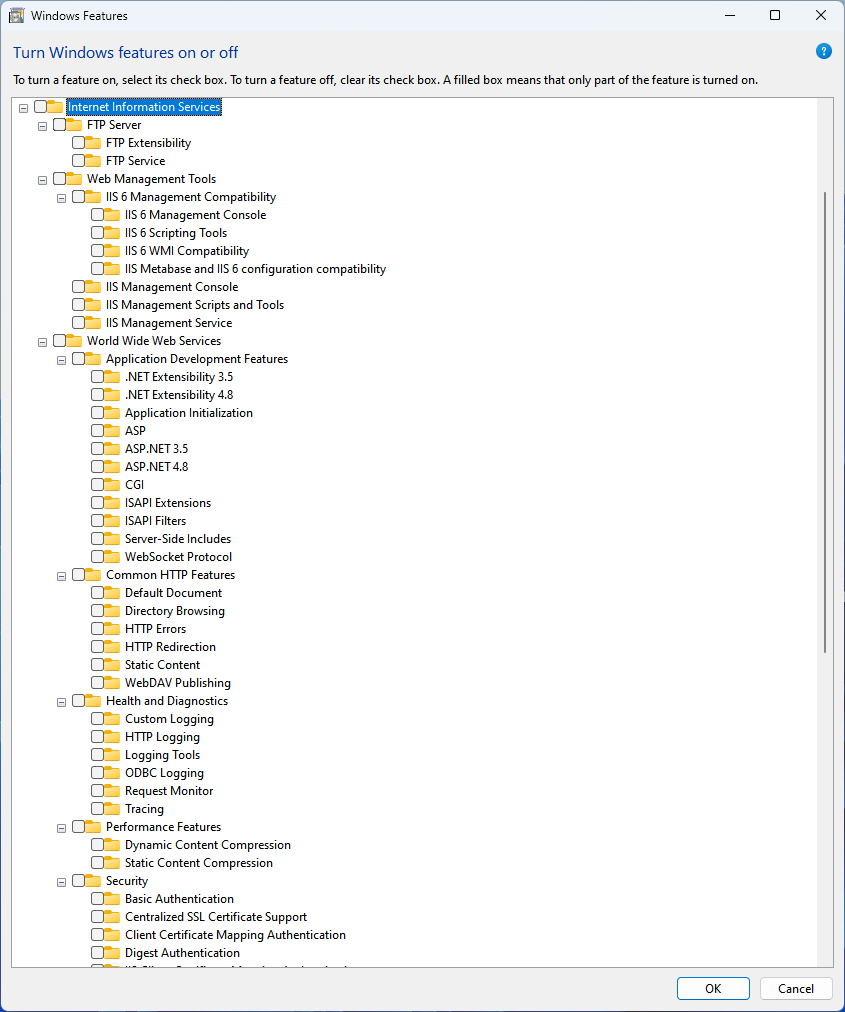The image size is (845, 1012).
Task: Collapse the World Wide Web Services node
Action: [43, 342]
